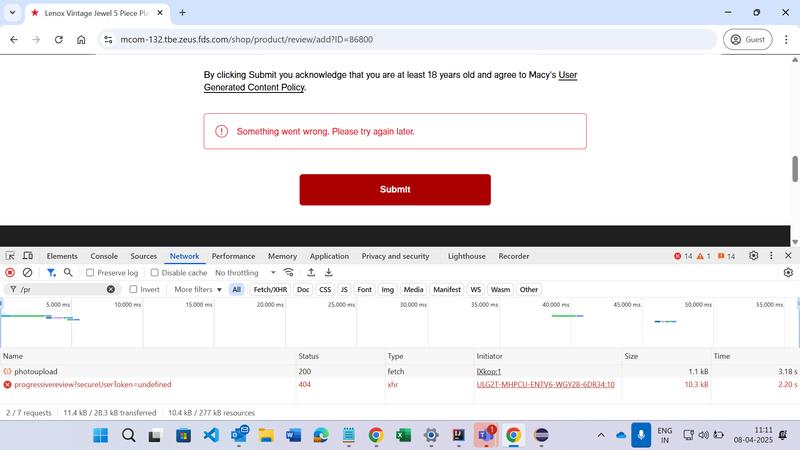
Task: Switch to the Application tab
Action: [x=329, y=256]
